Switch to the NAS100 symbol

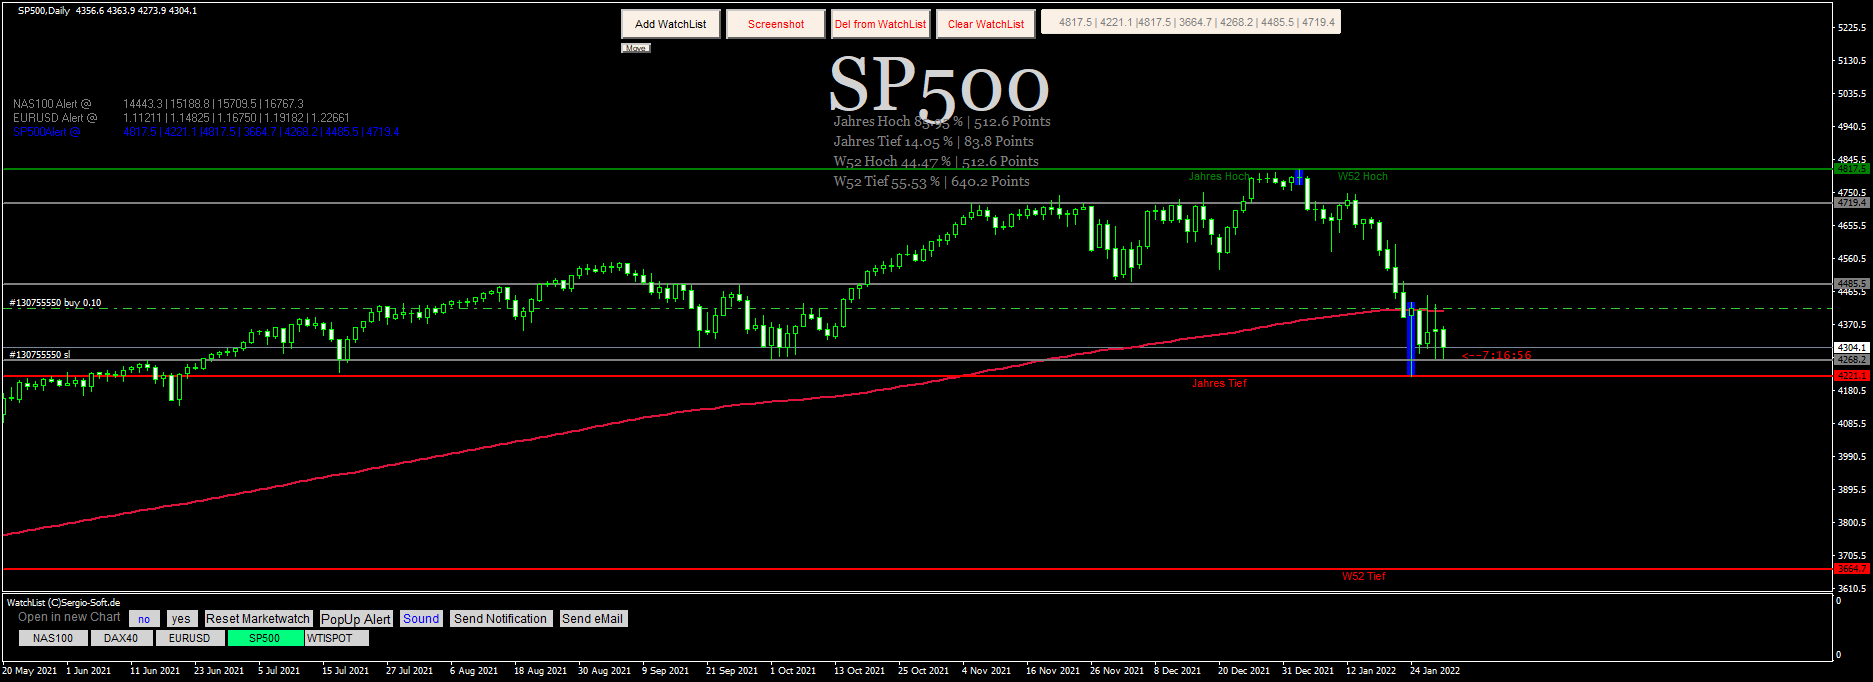pyautogui.click(x=53, y=638)
